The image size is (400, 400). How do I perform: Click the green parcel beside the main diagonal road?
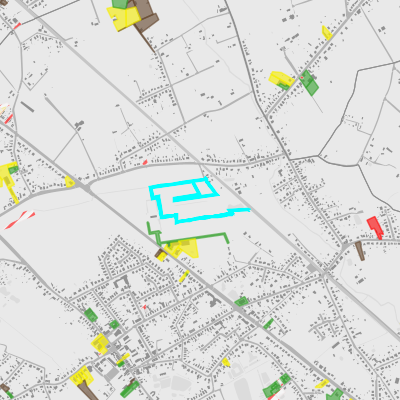coord(241,302)
